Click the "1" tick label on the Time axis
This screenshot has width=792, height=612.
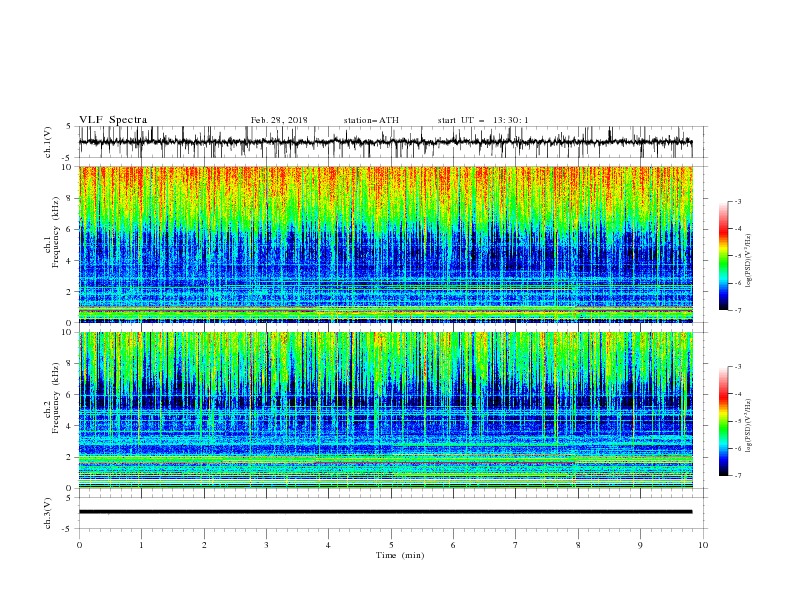point(141,545)
